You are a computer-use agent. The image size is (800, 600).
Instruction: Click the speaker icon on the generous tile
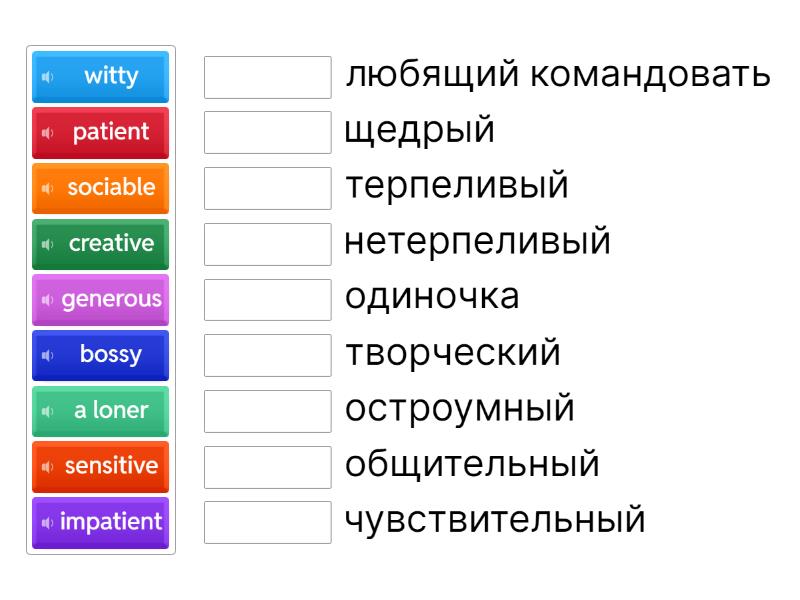[x=47, y=299]
